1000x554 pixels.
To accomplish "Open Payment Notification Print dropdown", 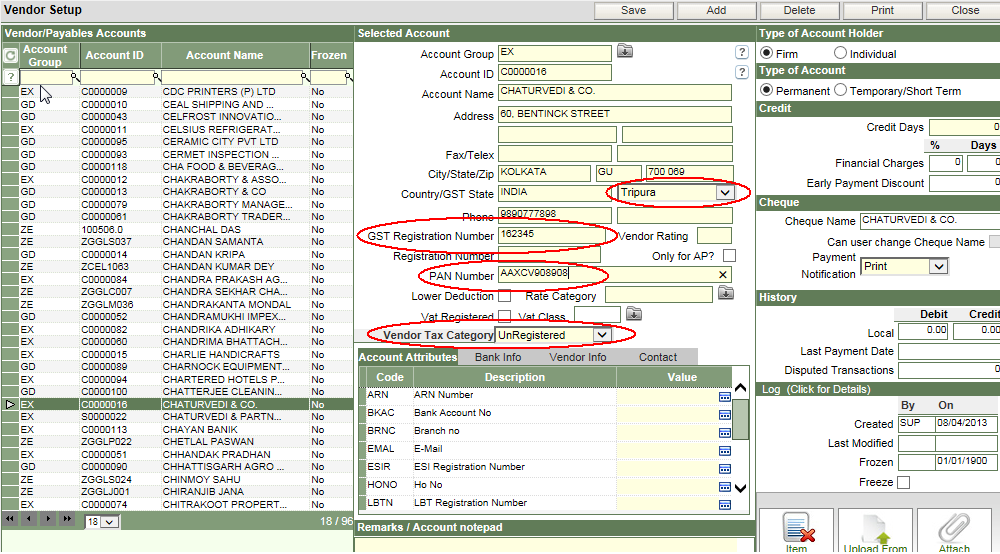I will point(938,266).
